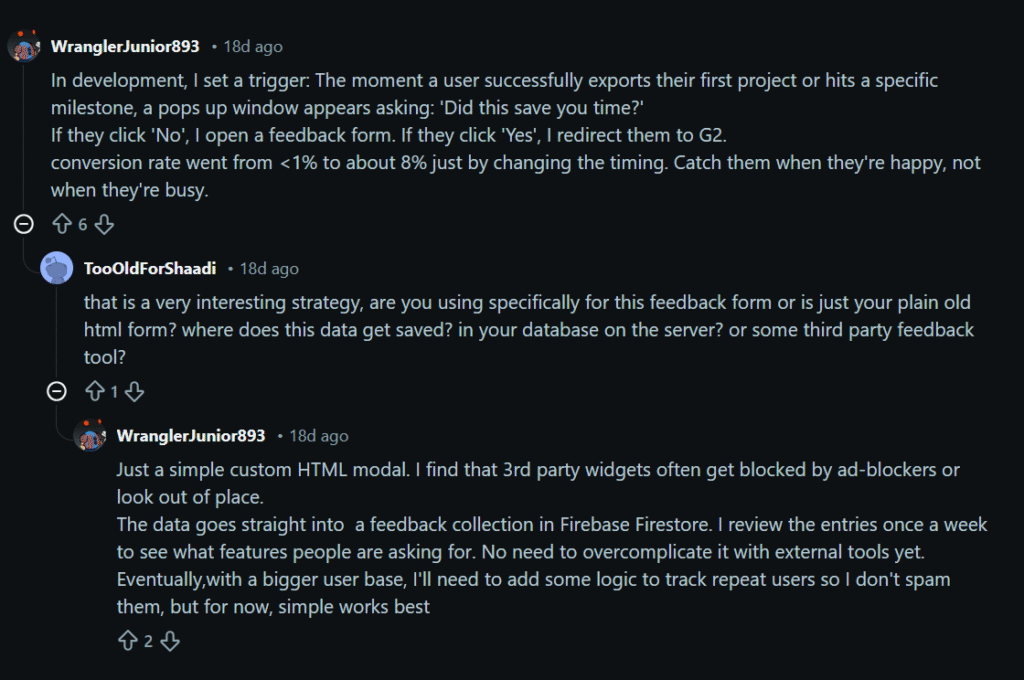1024x680 pixels.
Task: Click the top comment's 18d ago timestamp
Action: pyautogui.click(x=254, y=47)
